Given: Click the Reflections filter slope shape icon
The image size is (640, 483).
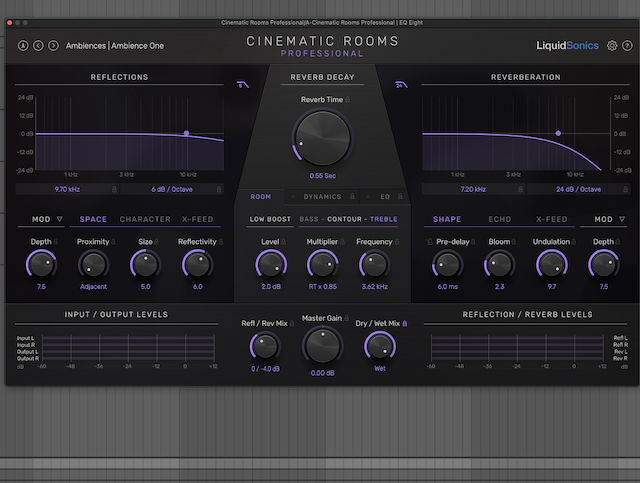Looking at the screenshot, I should click(x=242, y=85).
